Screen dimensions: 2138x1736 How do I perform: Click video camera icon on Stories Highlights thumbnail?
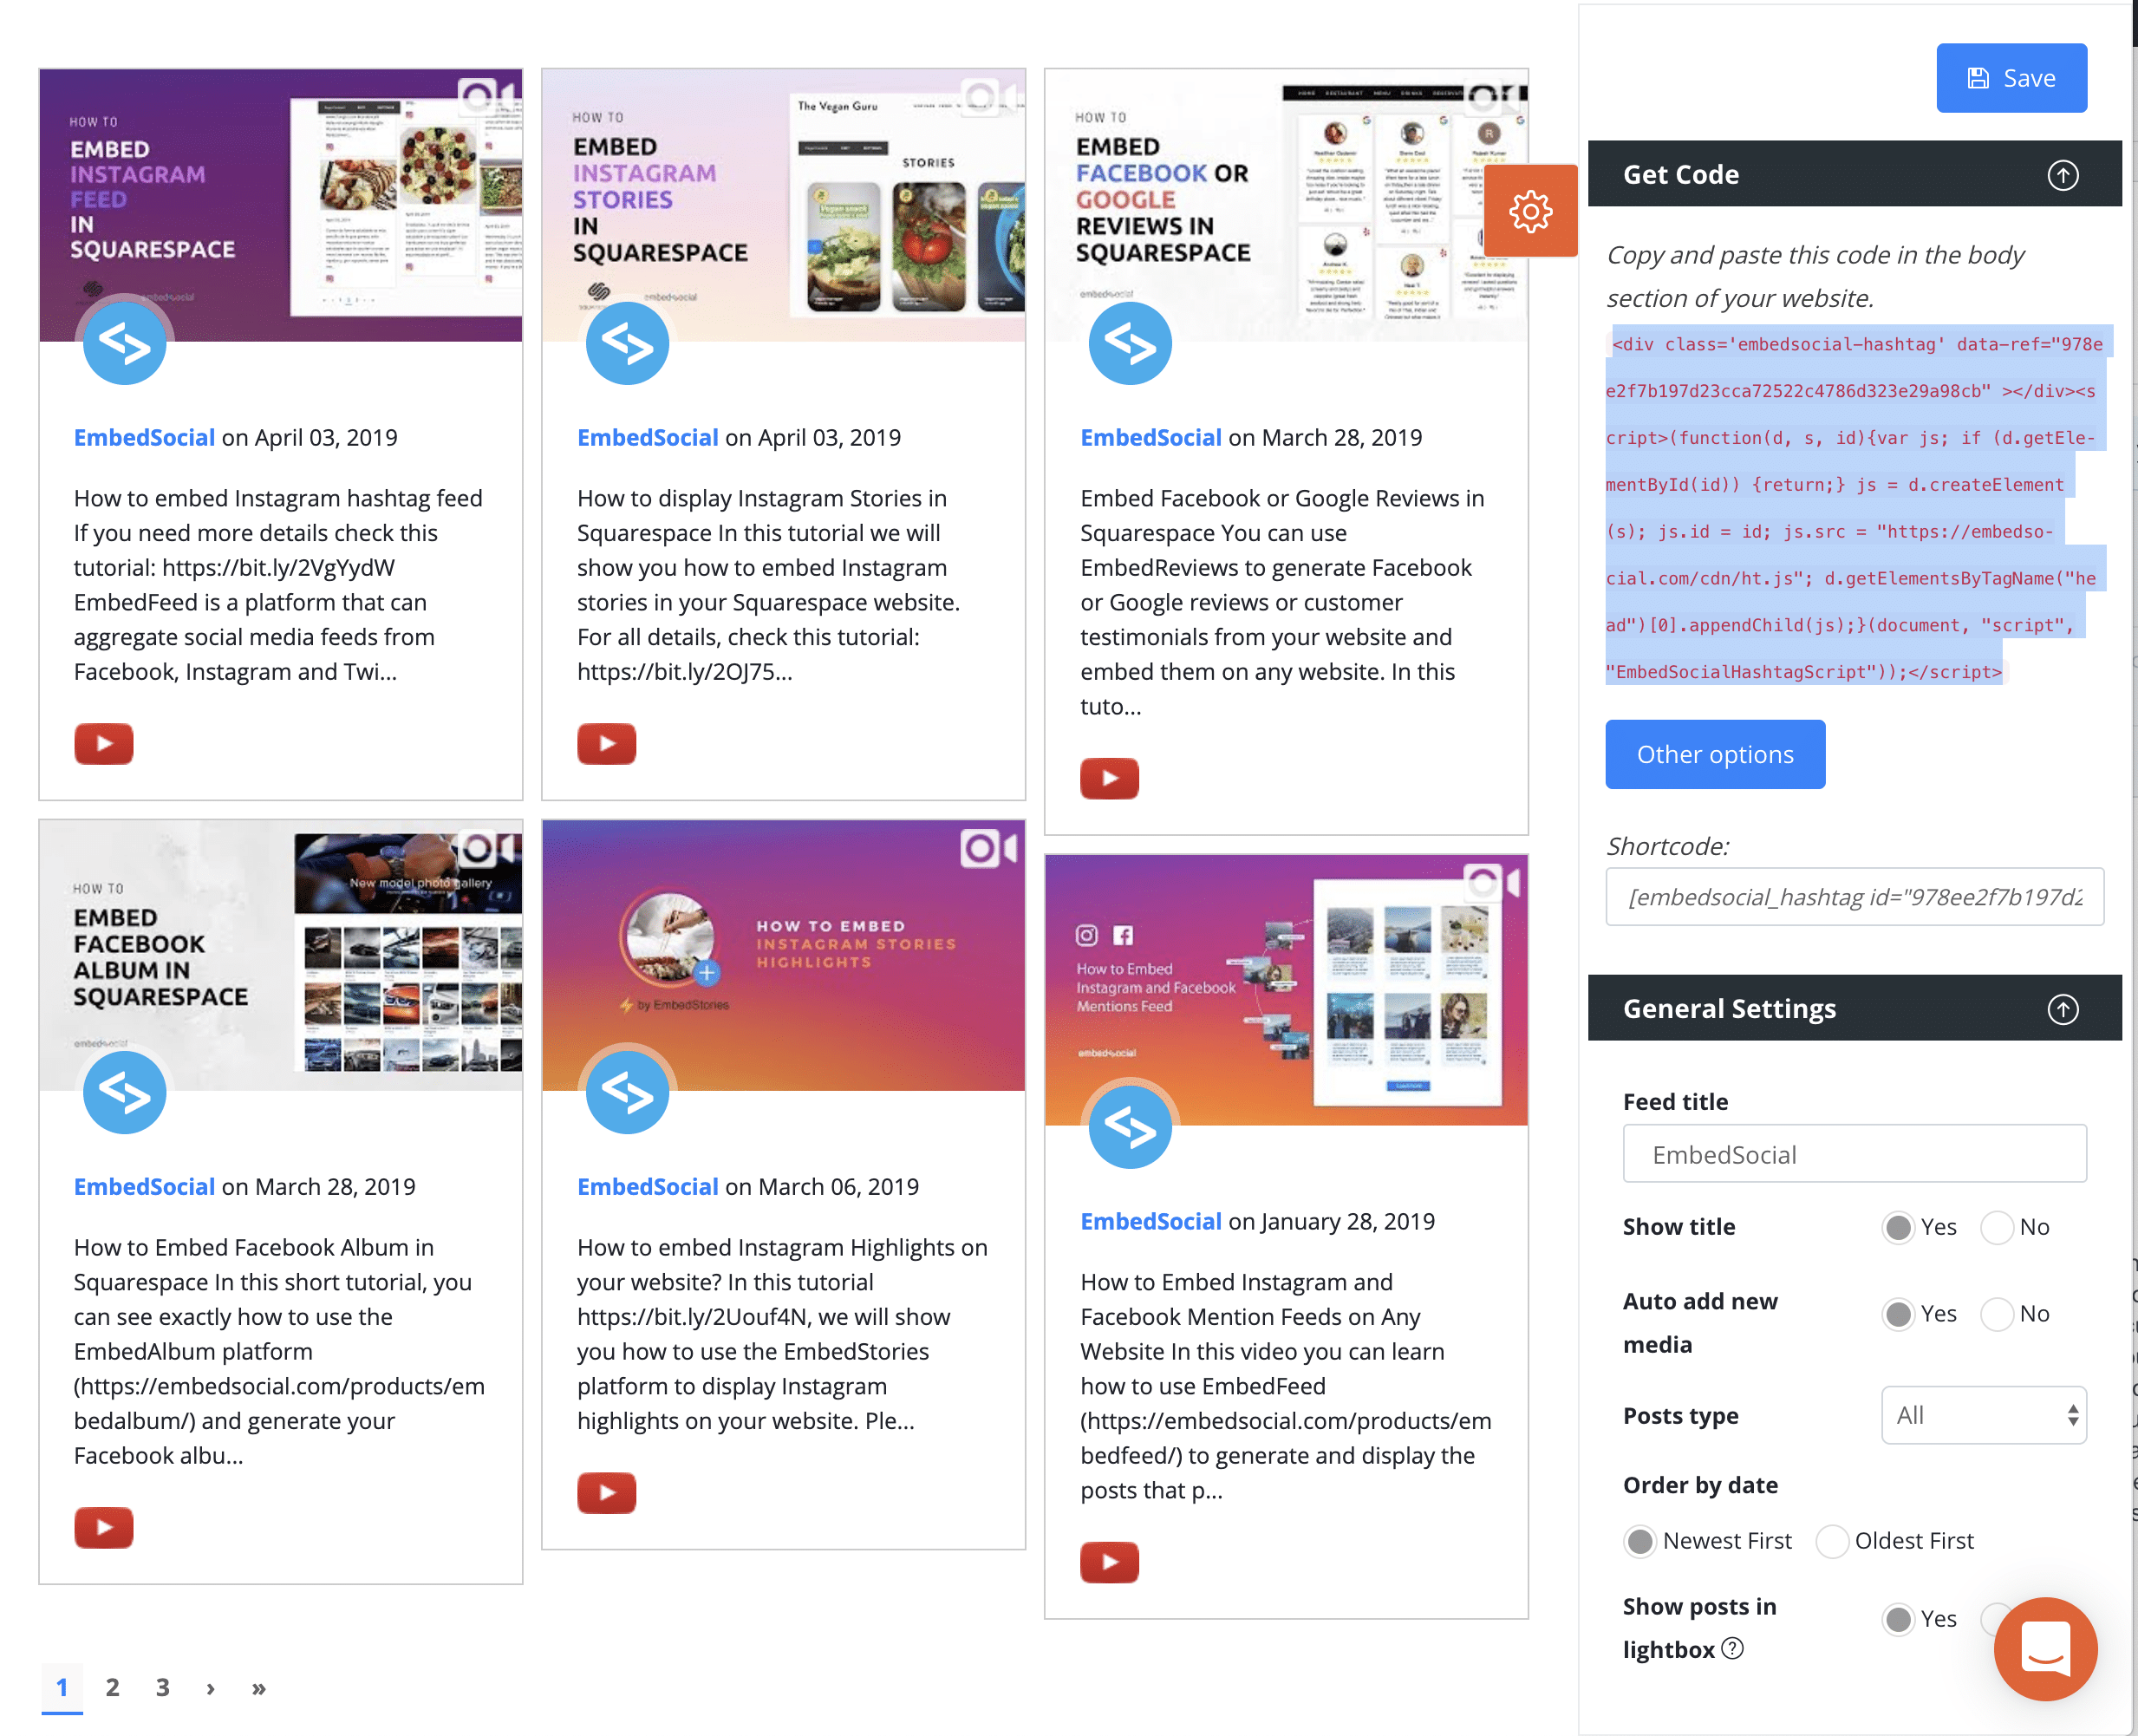point(990,848)
